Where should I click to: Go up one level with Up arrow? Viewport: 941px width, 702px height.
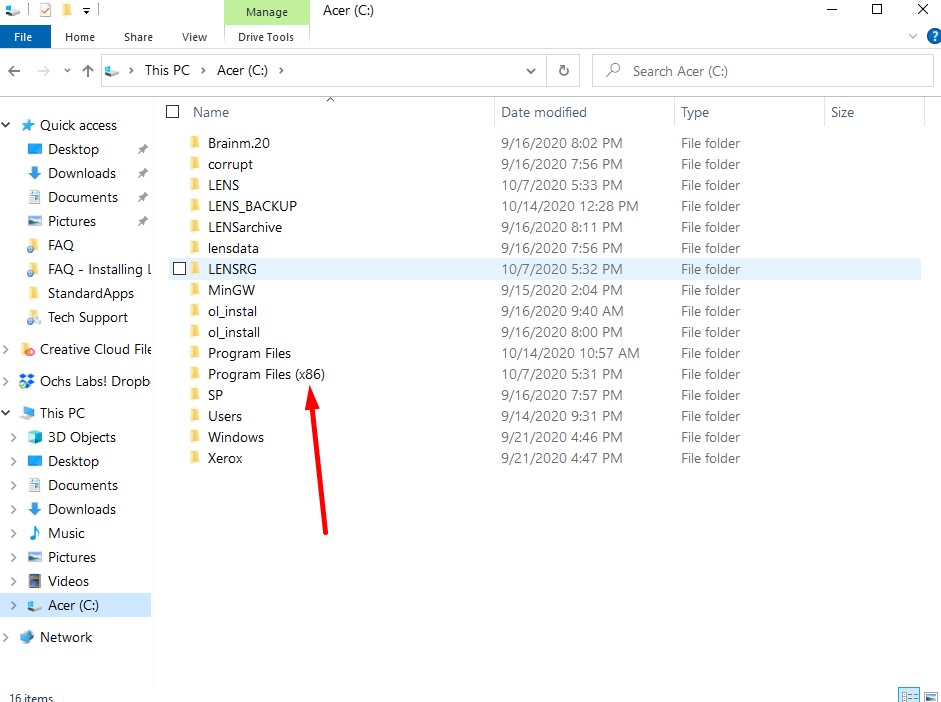(88, 71)
